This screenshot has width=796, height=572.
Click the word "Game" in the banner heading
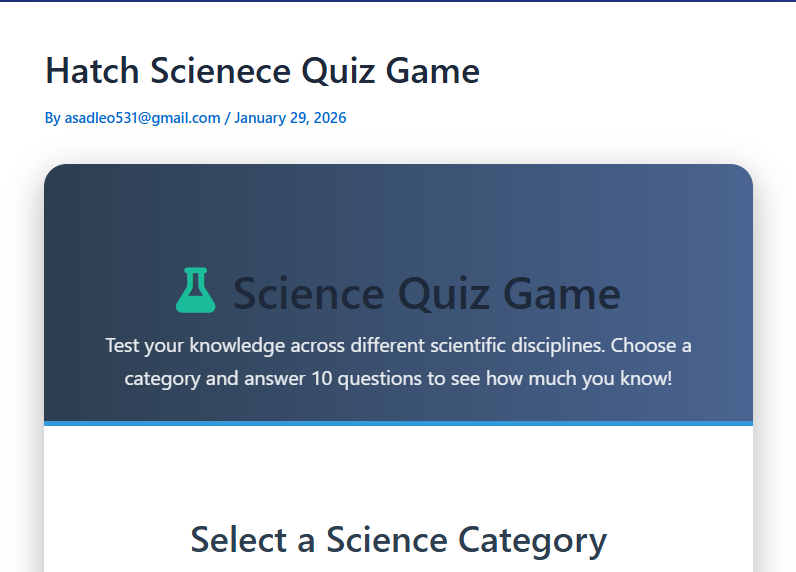click(x=562, y=294)
